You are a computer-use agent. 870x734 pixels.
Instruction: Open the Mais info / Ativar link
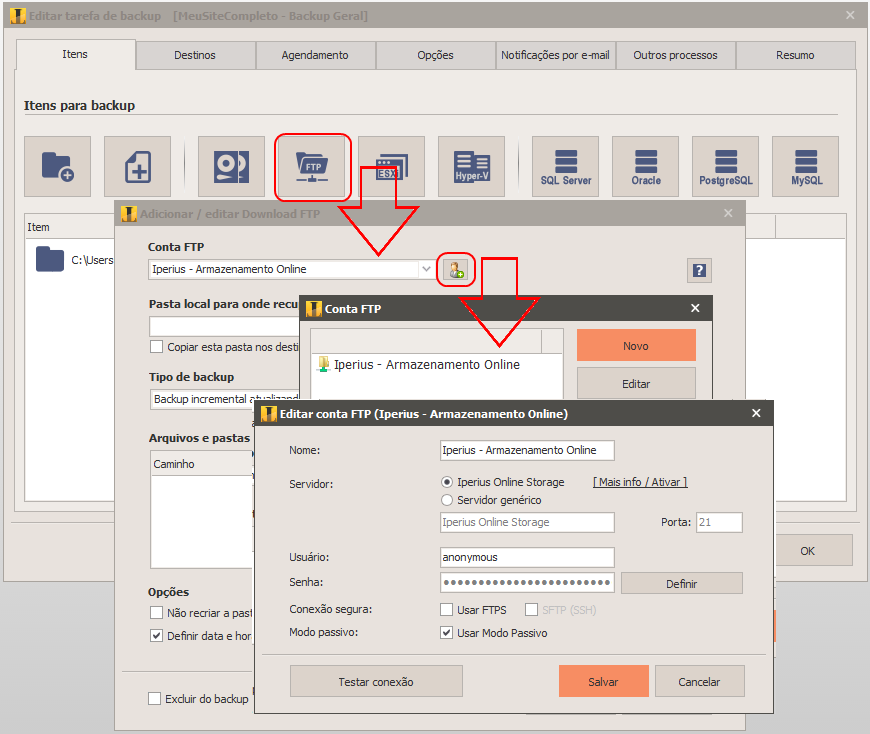[x=640, y=482]
